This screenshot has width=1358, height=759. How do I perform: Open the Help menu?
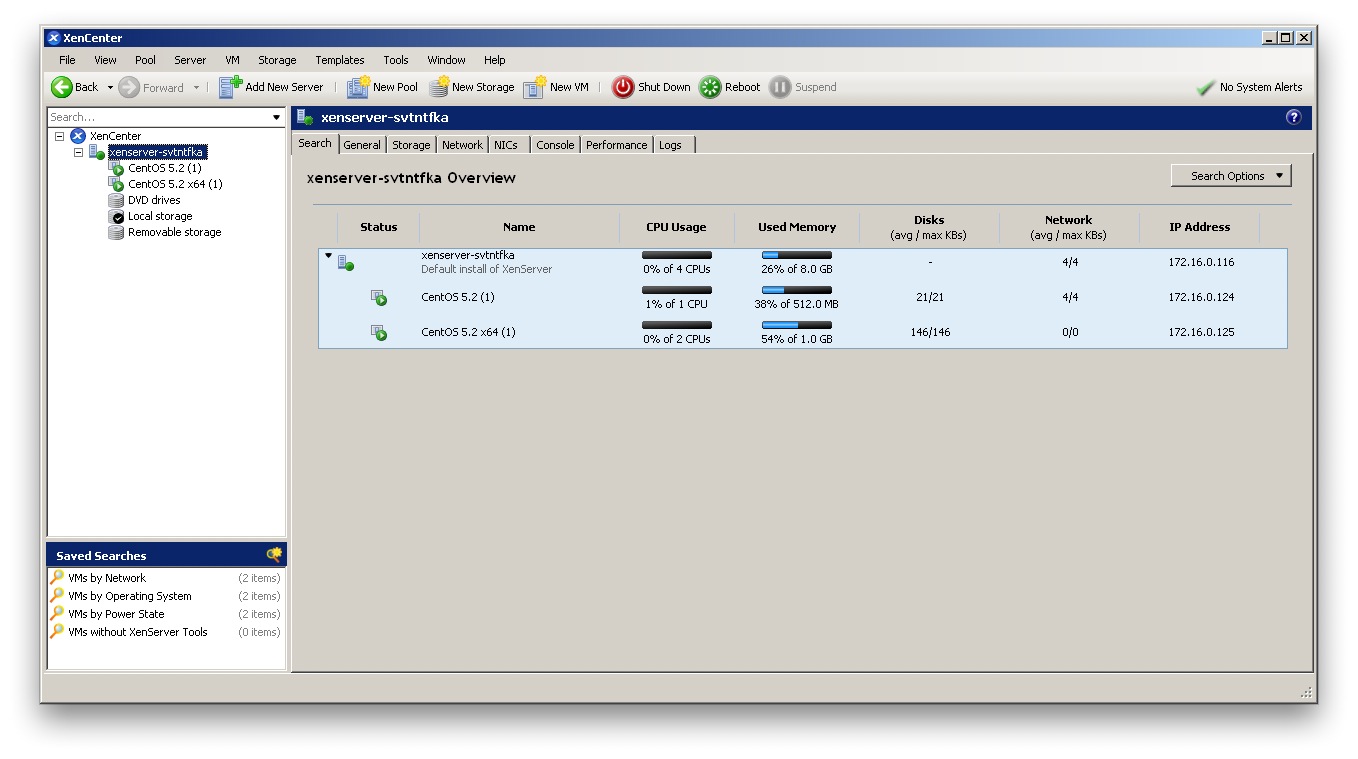point(495,60)
